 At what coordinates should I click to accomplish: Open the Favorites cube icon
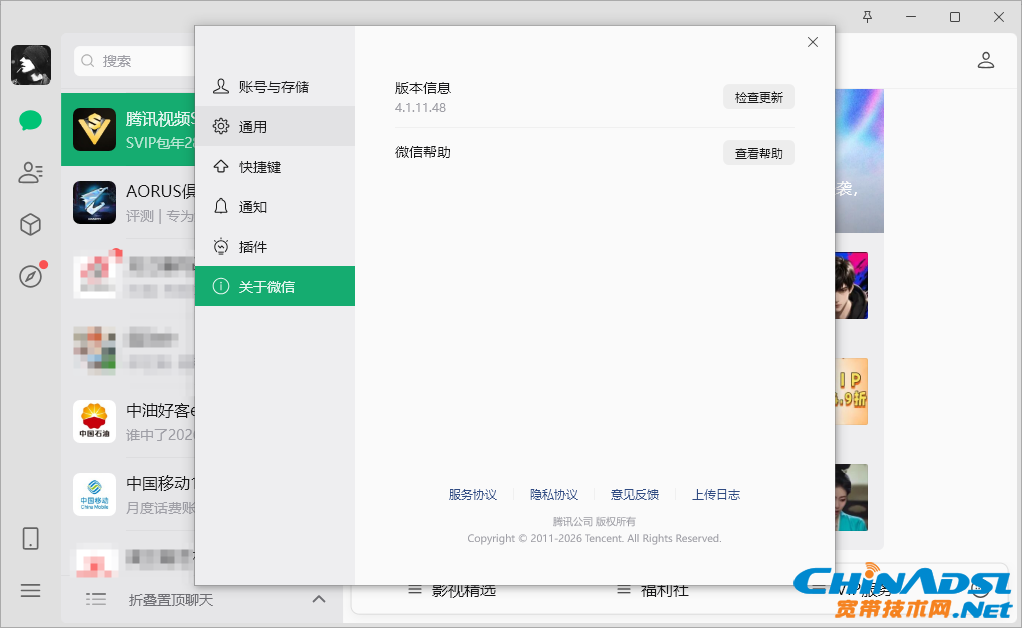click(x=31, y=225)
